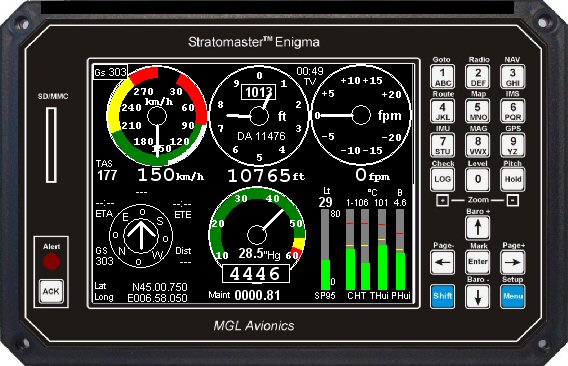Click the Baro+ up arrow key

[x=477, y=228]
